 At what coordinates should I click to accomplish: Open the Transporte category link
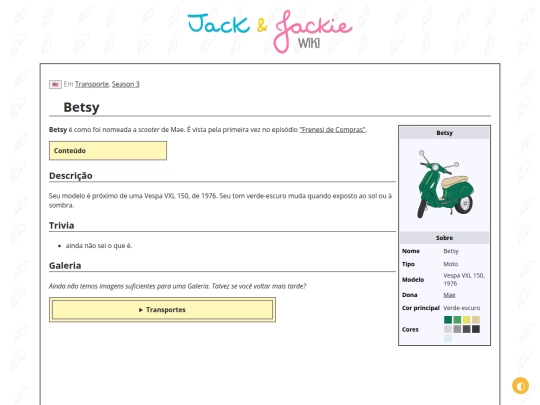[x=92, y=84]
